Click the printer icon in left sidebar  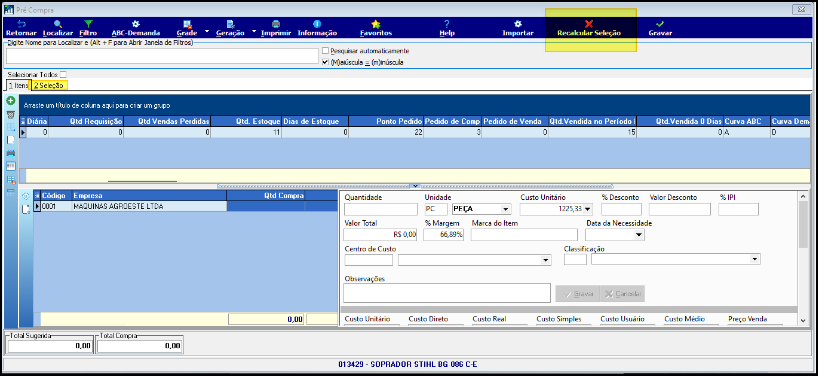click(10, 153)
